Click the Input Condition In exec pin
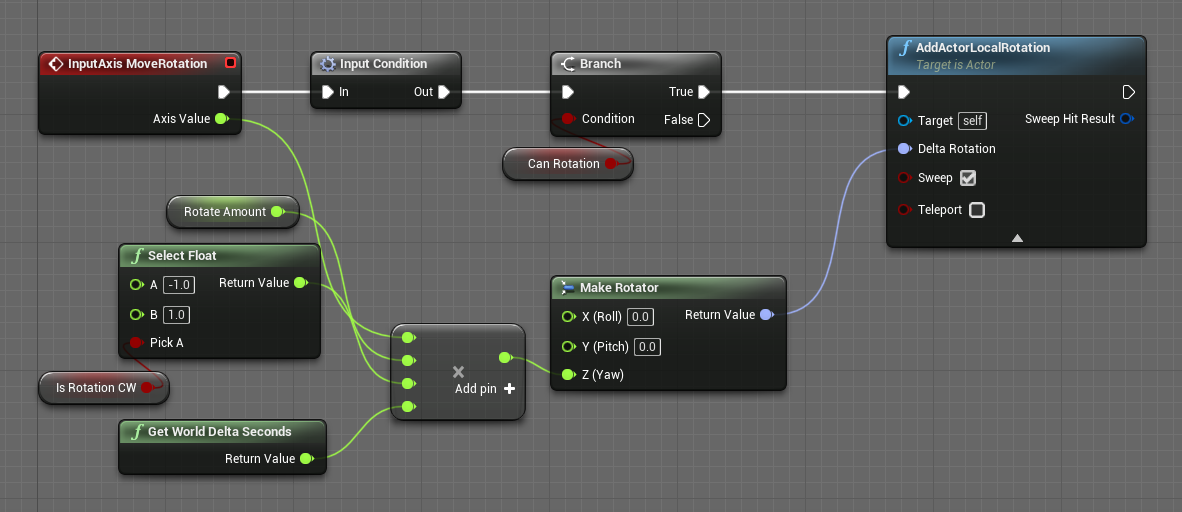 327,92
